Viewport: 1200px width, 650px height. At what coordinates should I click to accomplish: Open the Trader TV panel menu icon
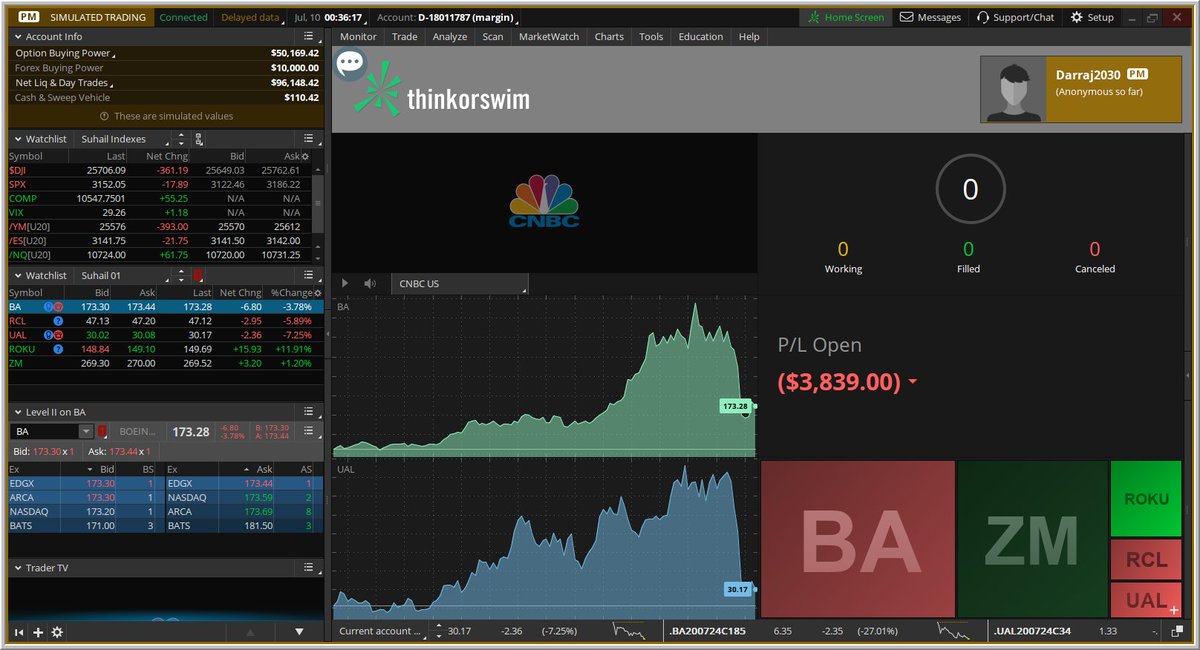310,568
